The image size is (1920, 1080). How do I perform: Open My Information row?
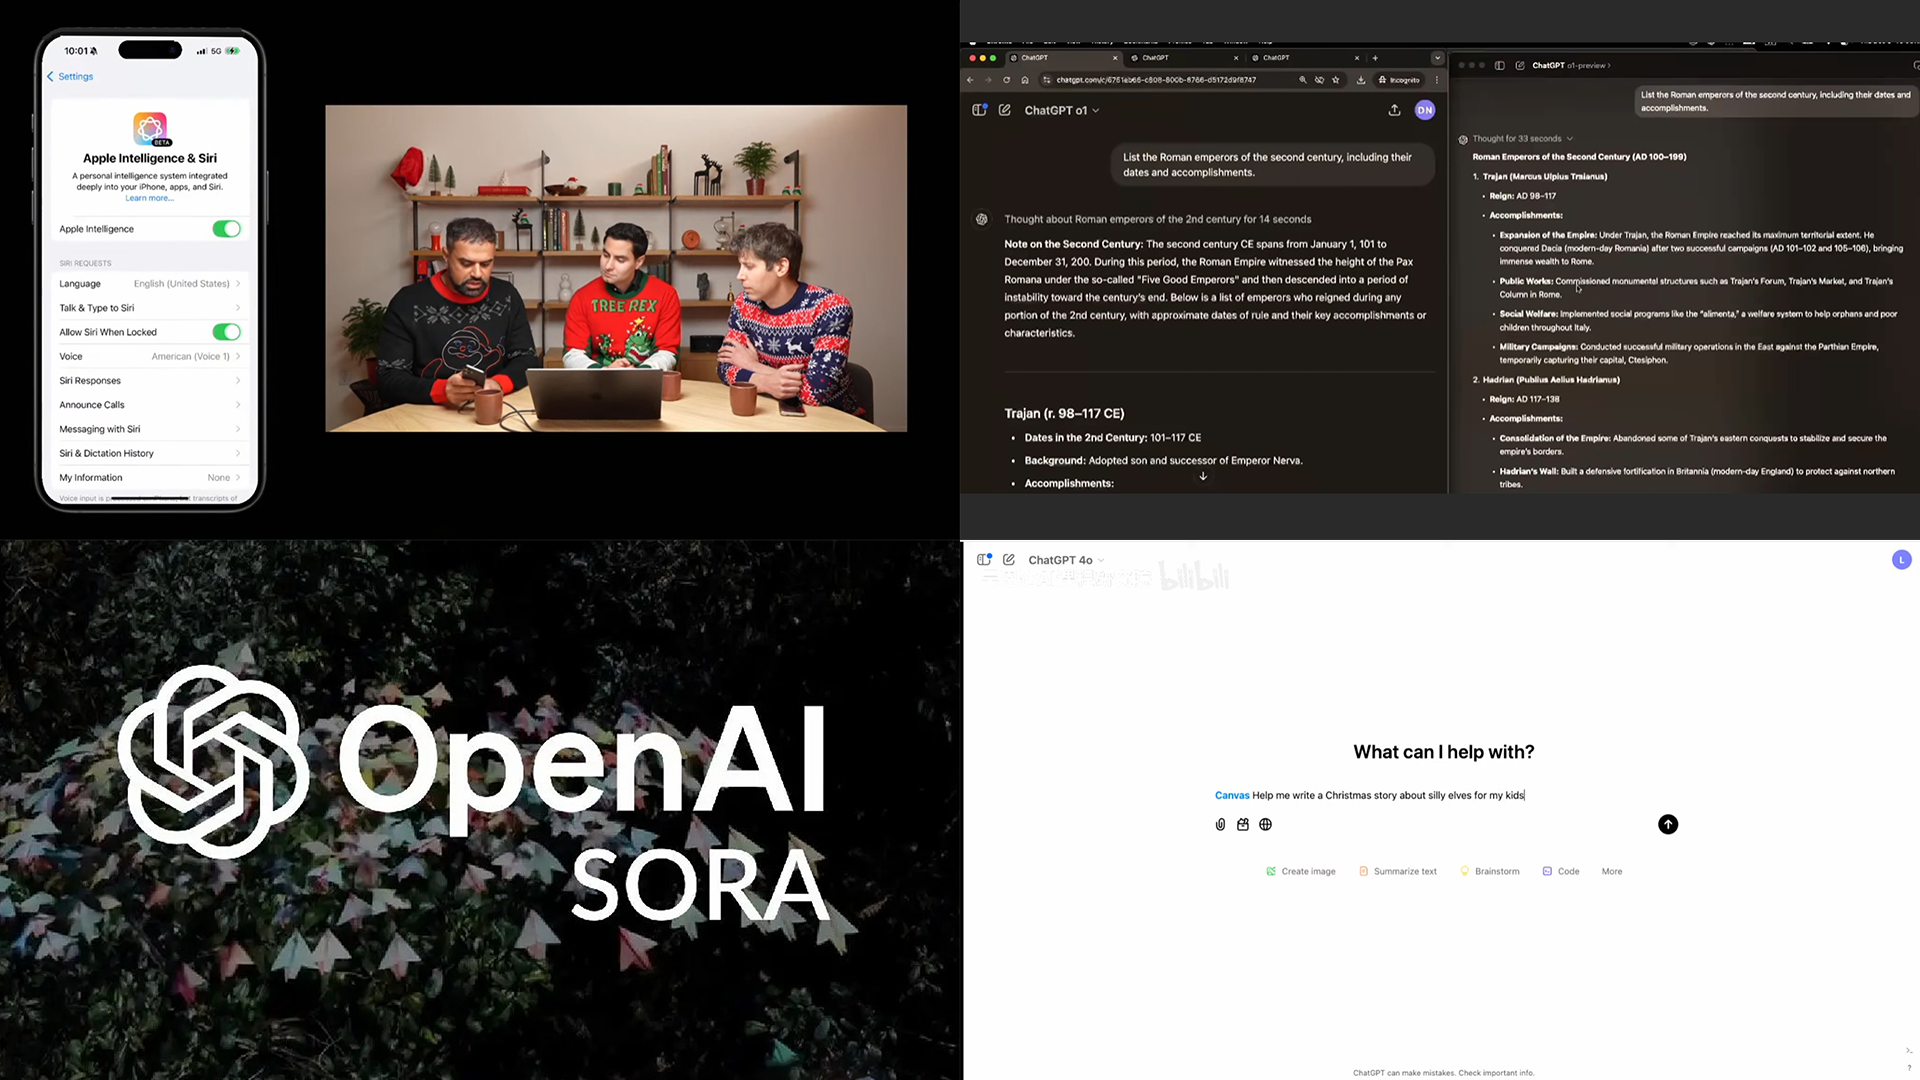(x=150, y=478)
